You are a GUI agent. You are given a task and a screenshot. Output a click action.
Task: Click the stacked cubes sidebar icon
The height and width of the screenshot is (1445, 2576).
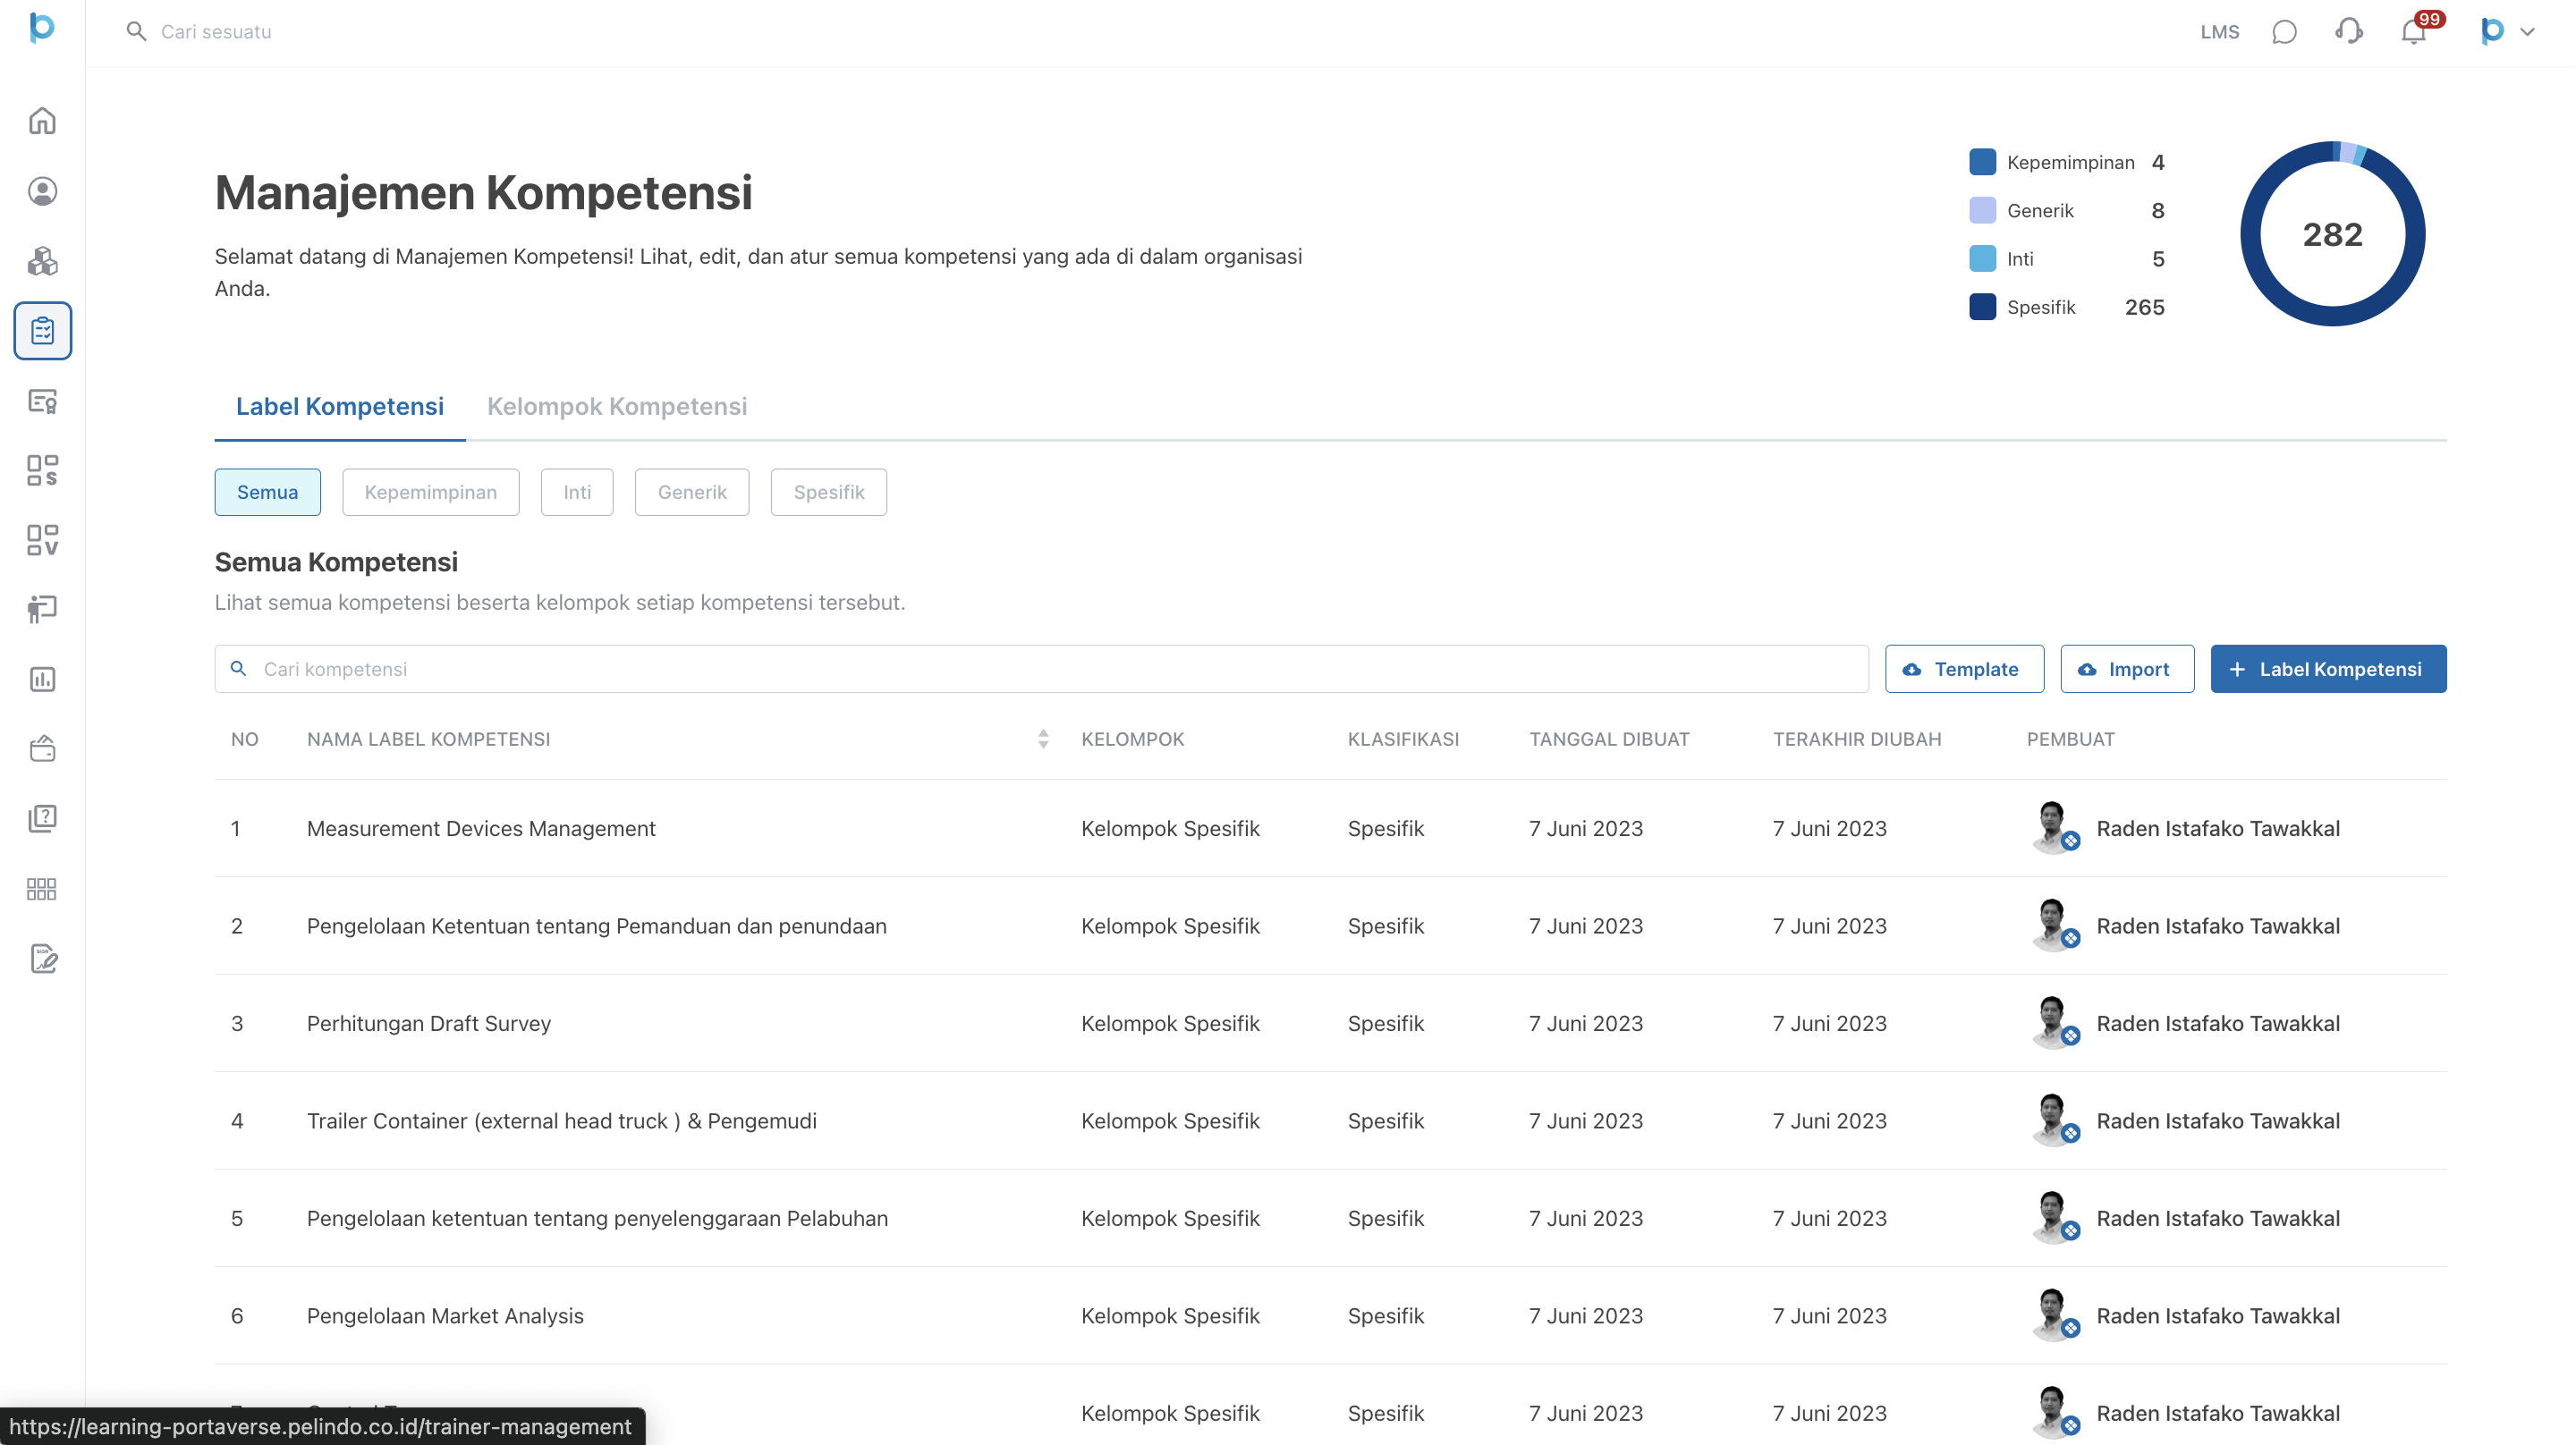42,261
